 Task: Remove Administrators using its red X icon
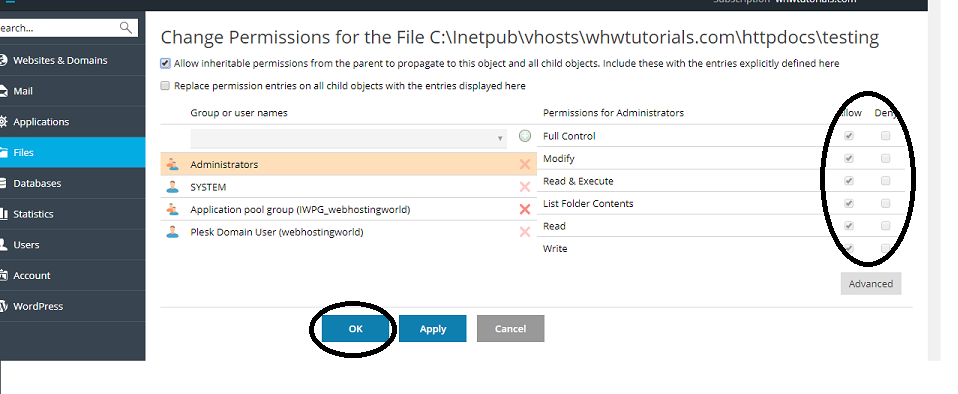524,164
